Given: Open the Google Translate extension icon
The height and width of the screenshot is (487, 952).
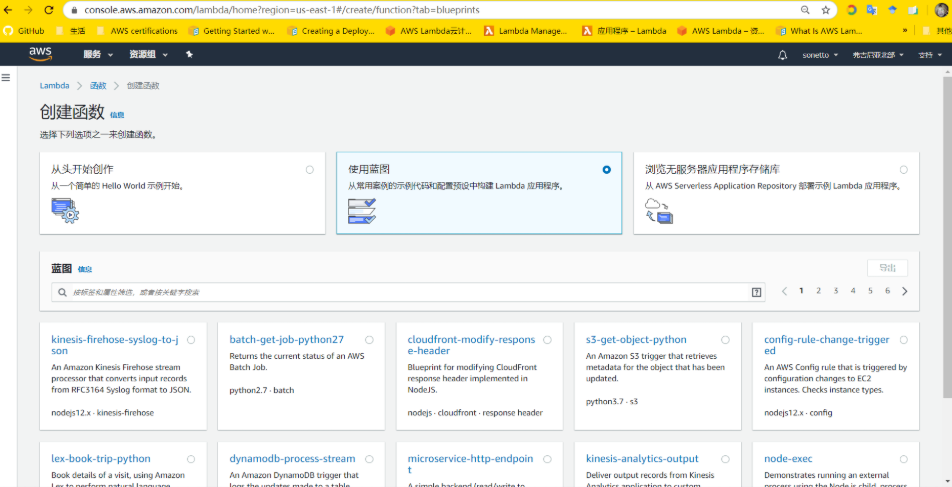Looking at the screenshot, I should pos(872,10).
